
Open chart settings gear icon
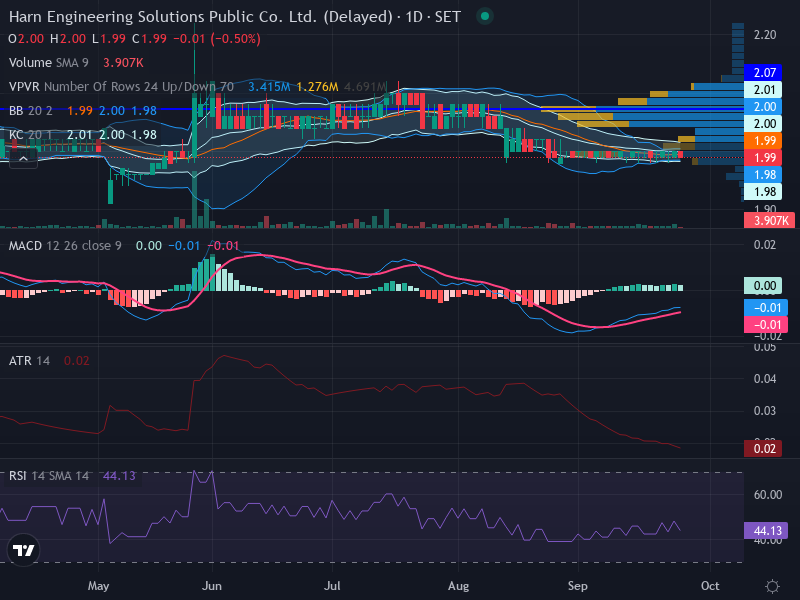pos(772,586)
